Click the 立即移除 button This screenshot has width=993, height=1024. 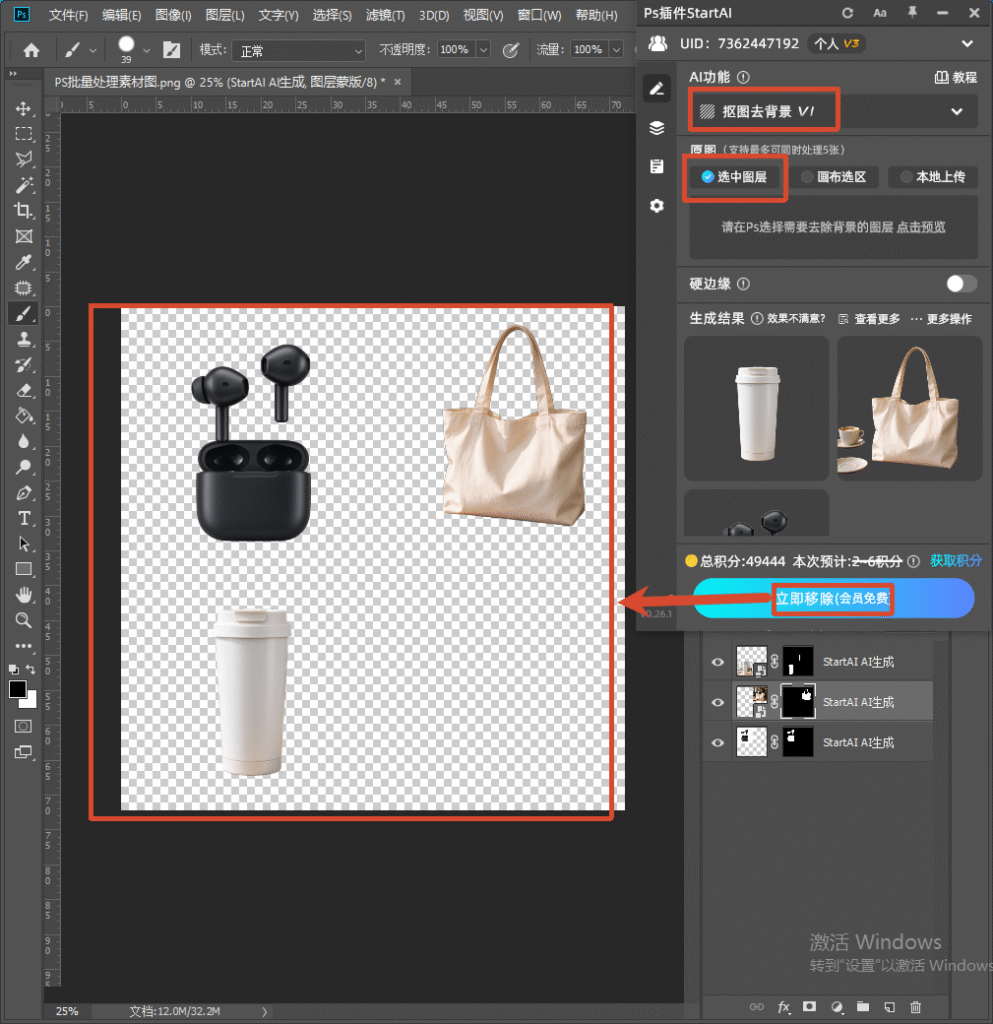click(x=833, y=598)
